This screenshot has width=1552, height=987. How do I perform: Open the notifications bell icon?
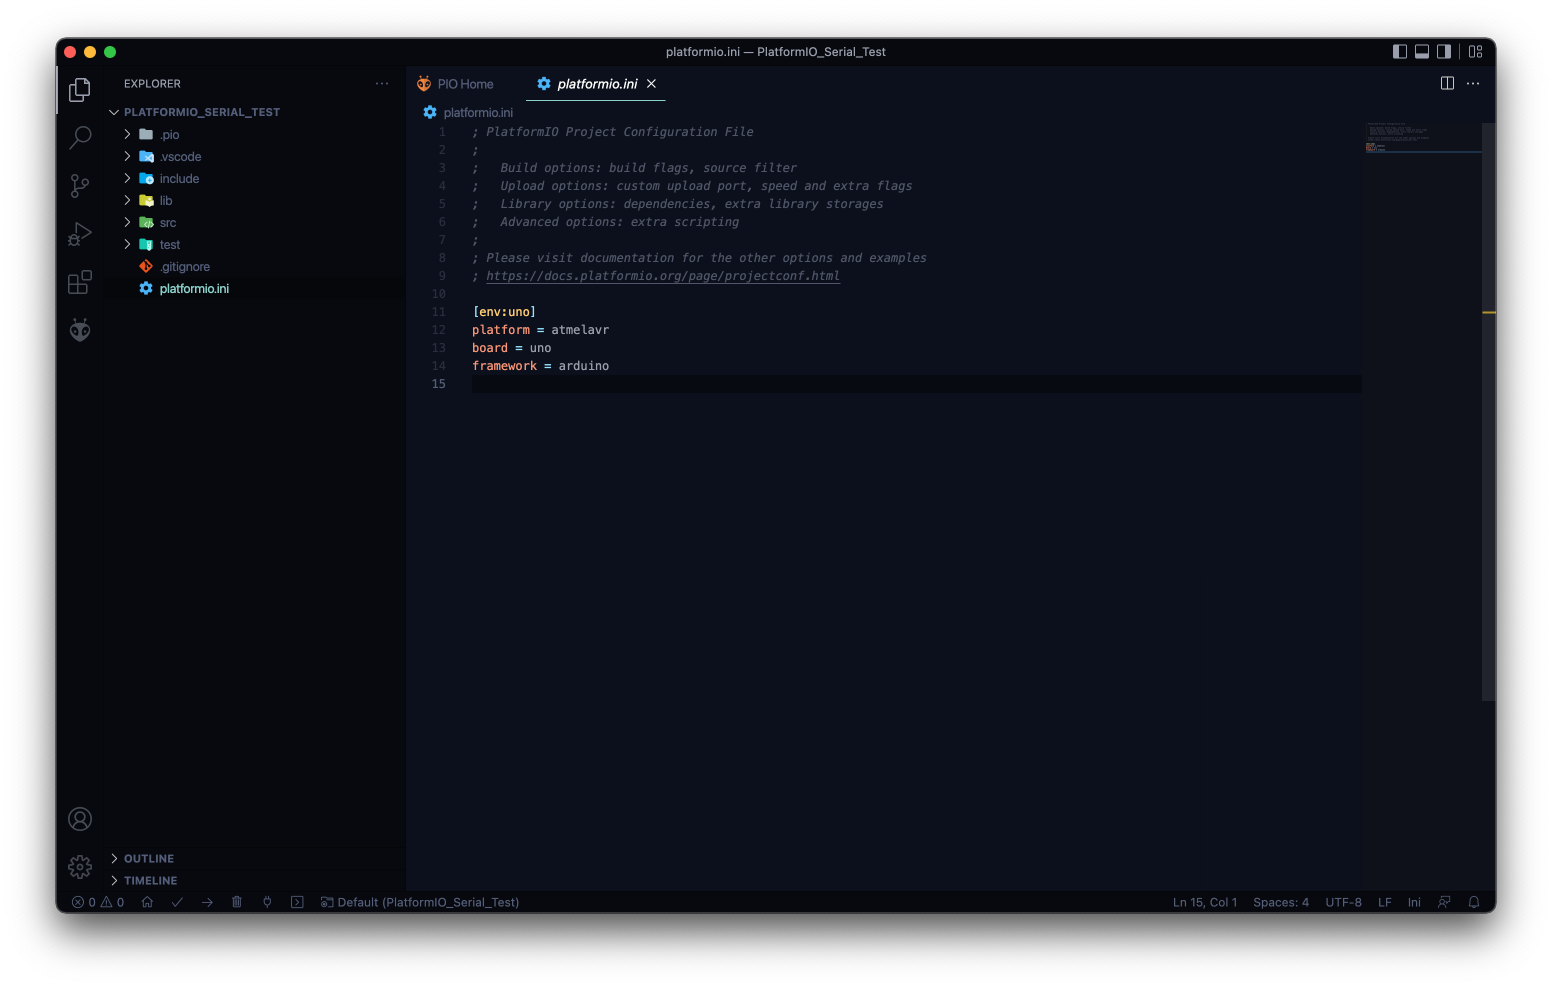(x=1474, y=902)
